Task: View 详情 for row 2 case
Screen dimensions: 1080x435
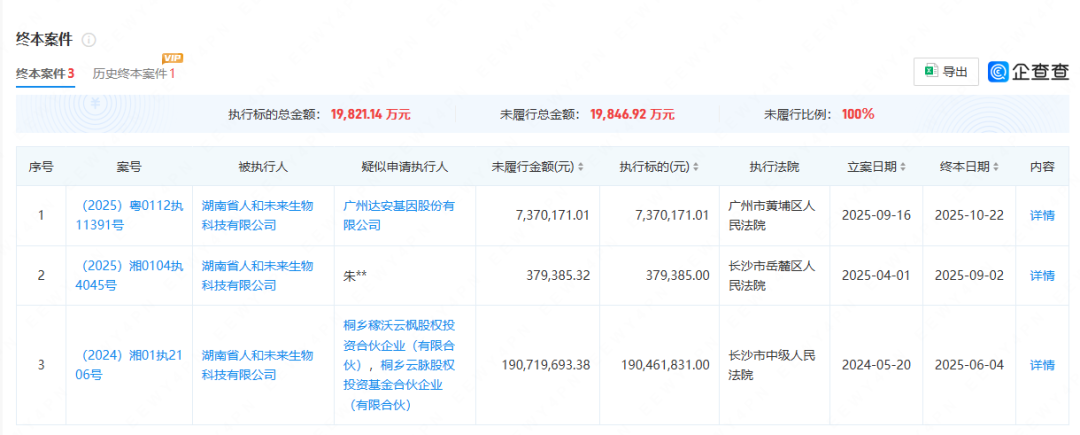Action: click(1042, 275)
